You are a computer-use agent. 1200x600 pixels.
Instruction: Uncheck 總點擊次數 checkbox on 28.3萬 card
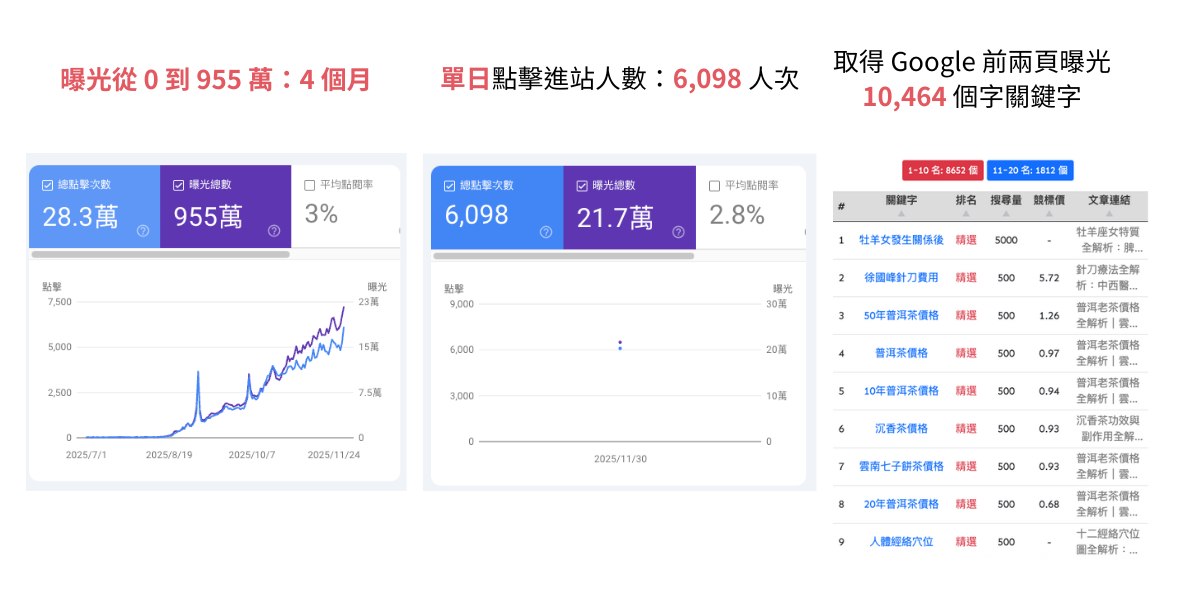(48, 185)
